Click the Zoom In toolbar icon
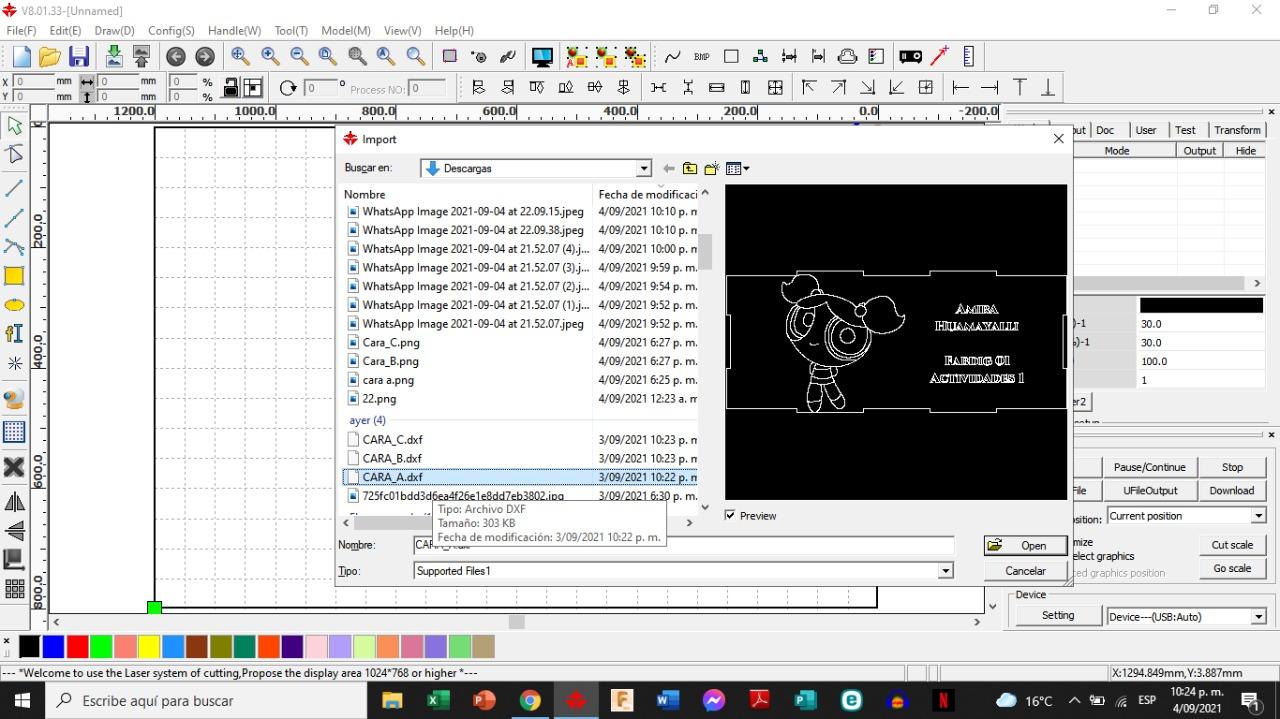1280x719 pixels. [x=269, y=57]
